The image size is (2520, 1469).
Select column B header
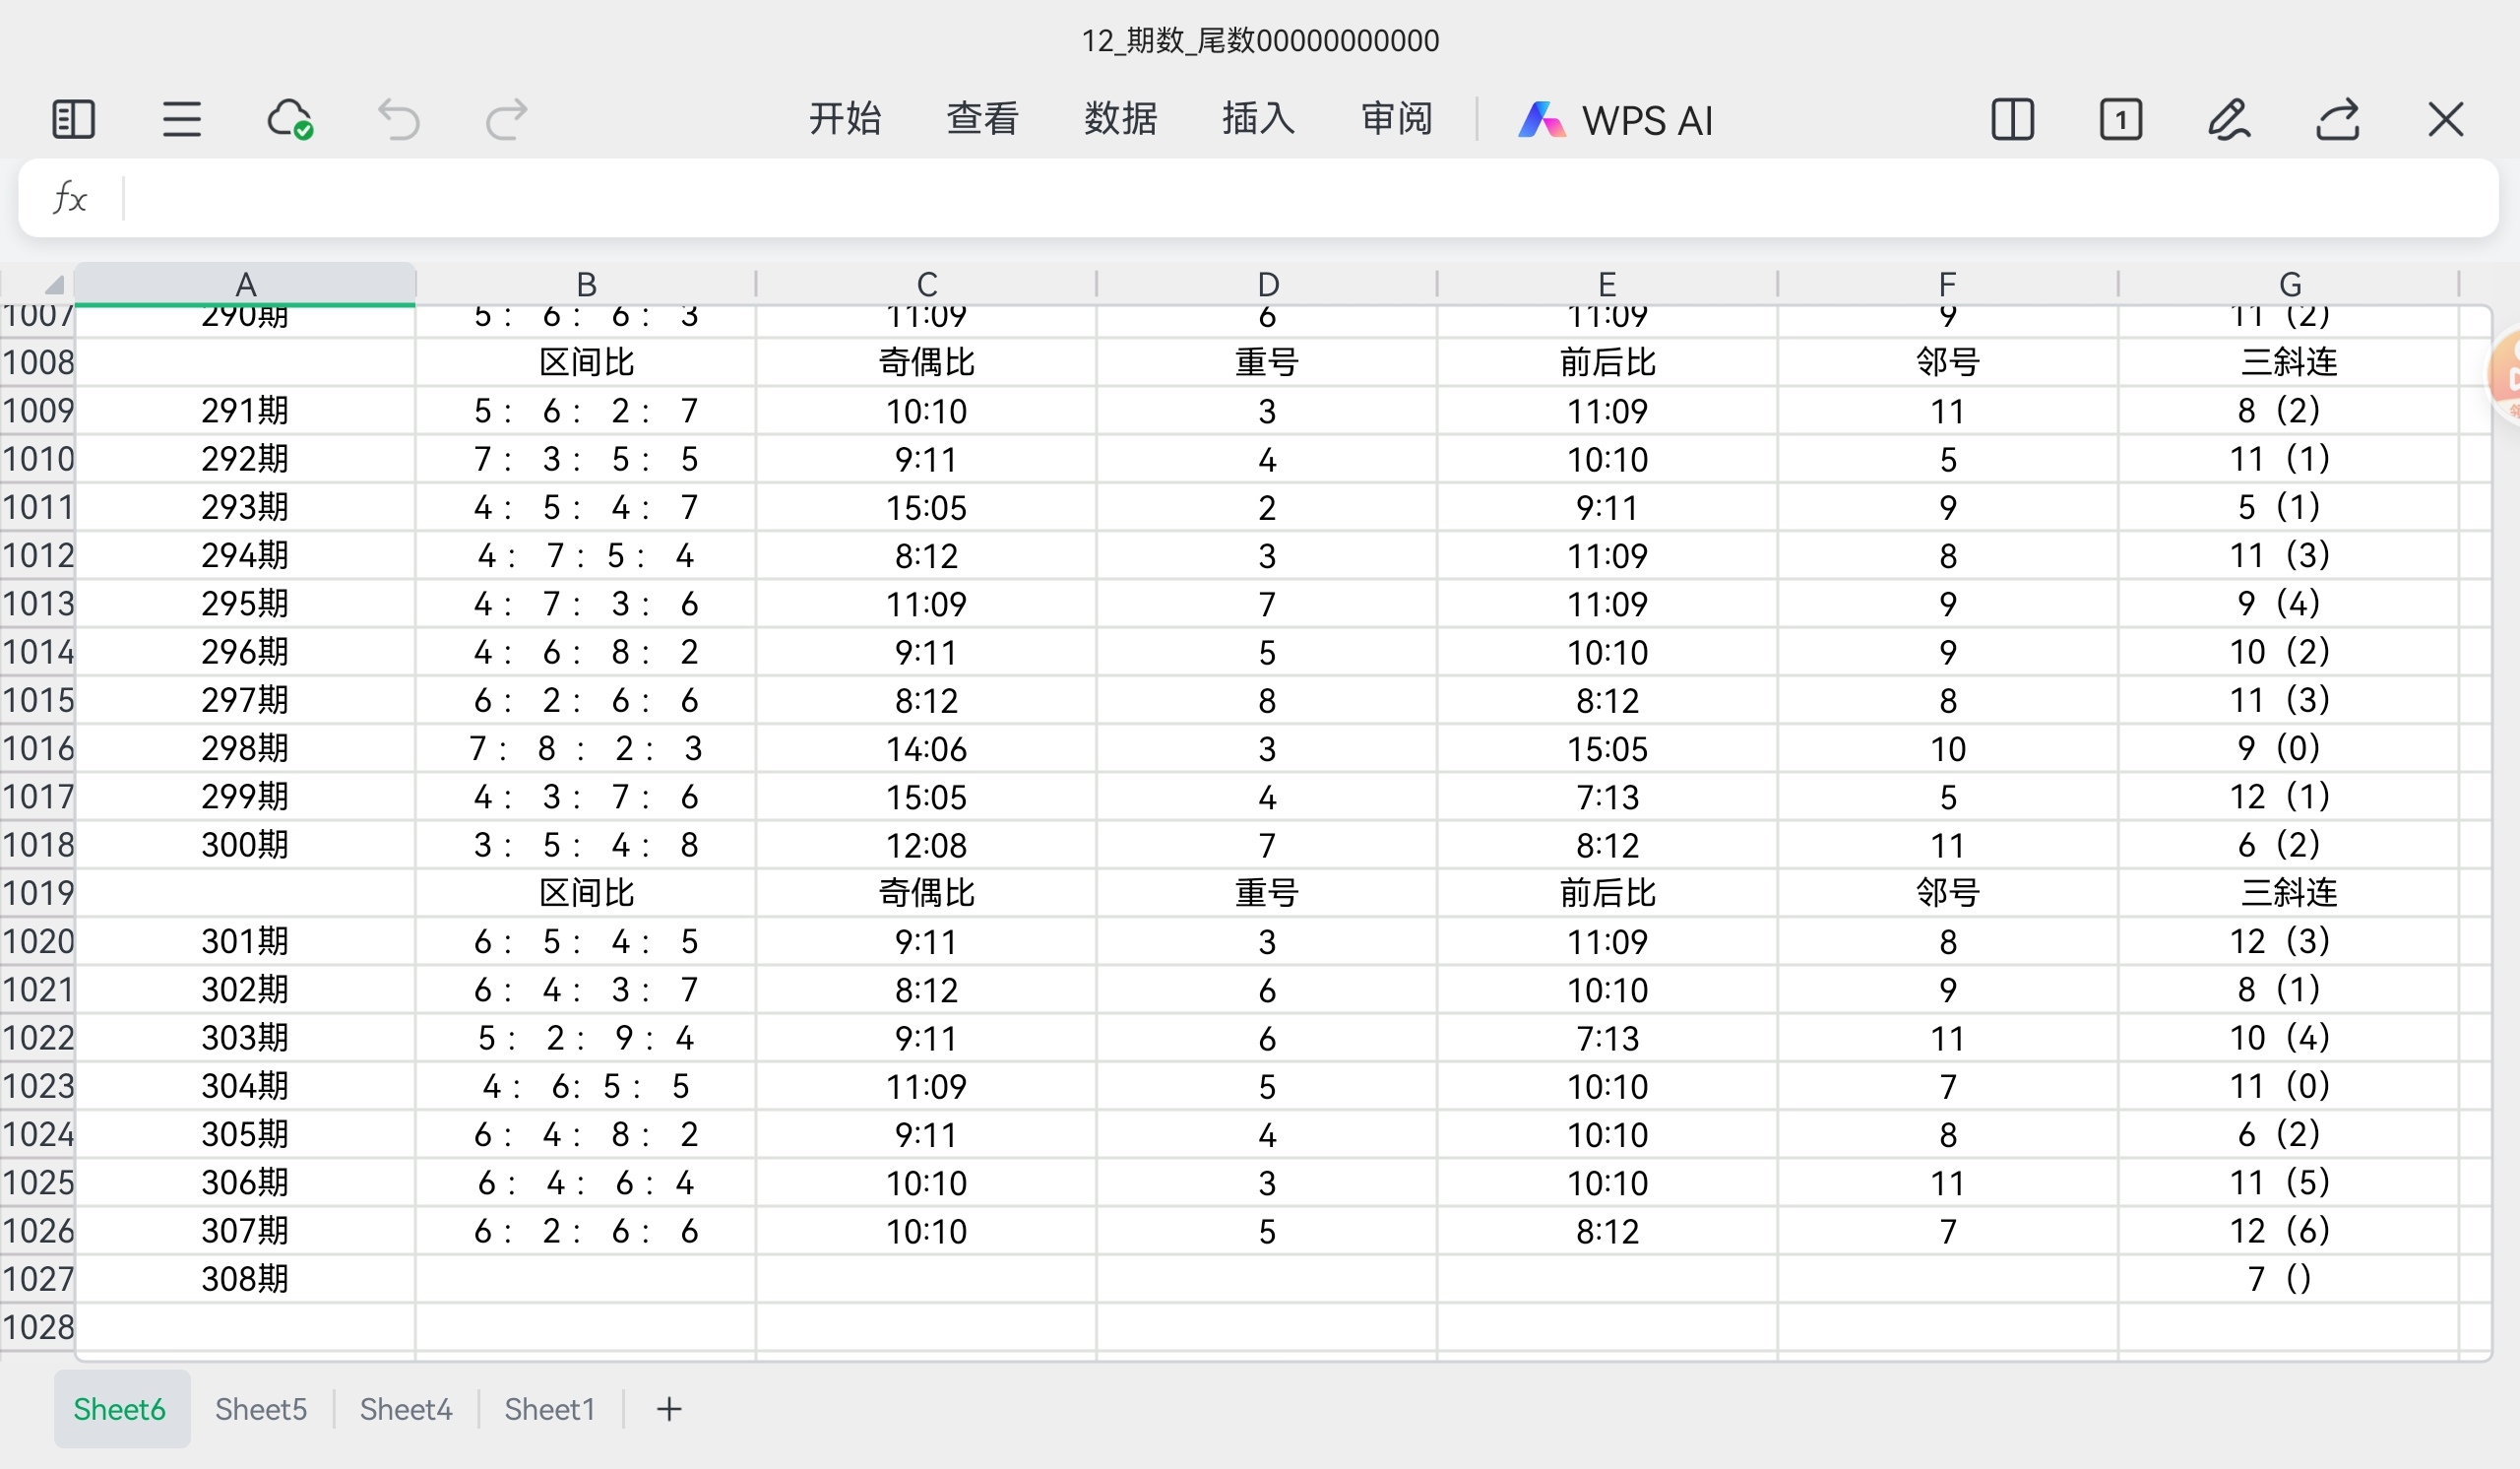(586, 284)
